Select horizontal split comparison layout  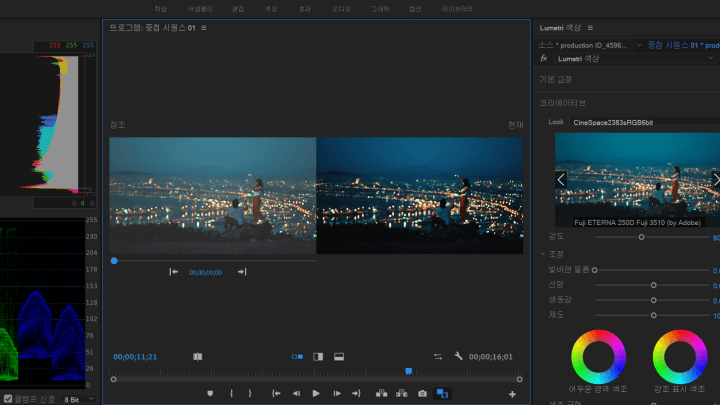tap(339, 357)
